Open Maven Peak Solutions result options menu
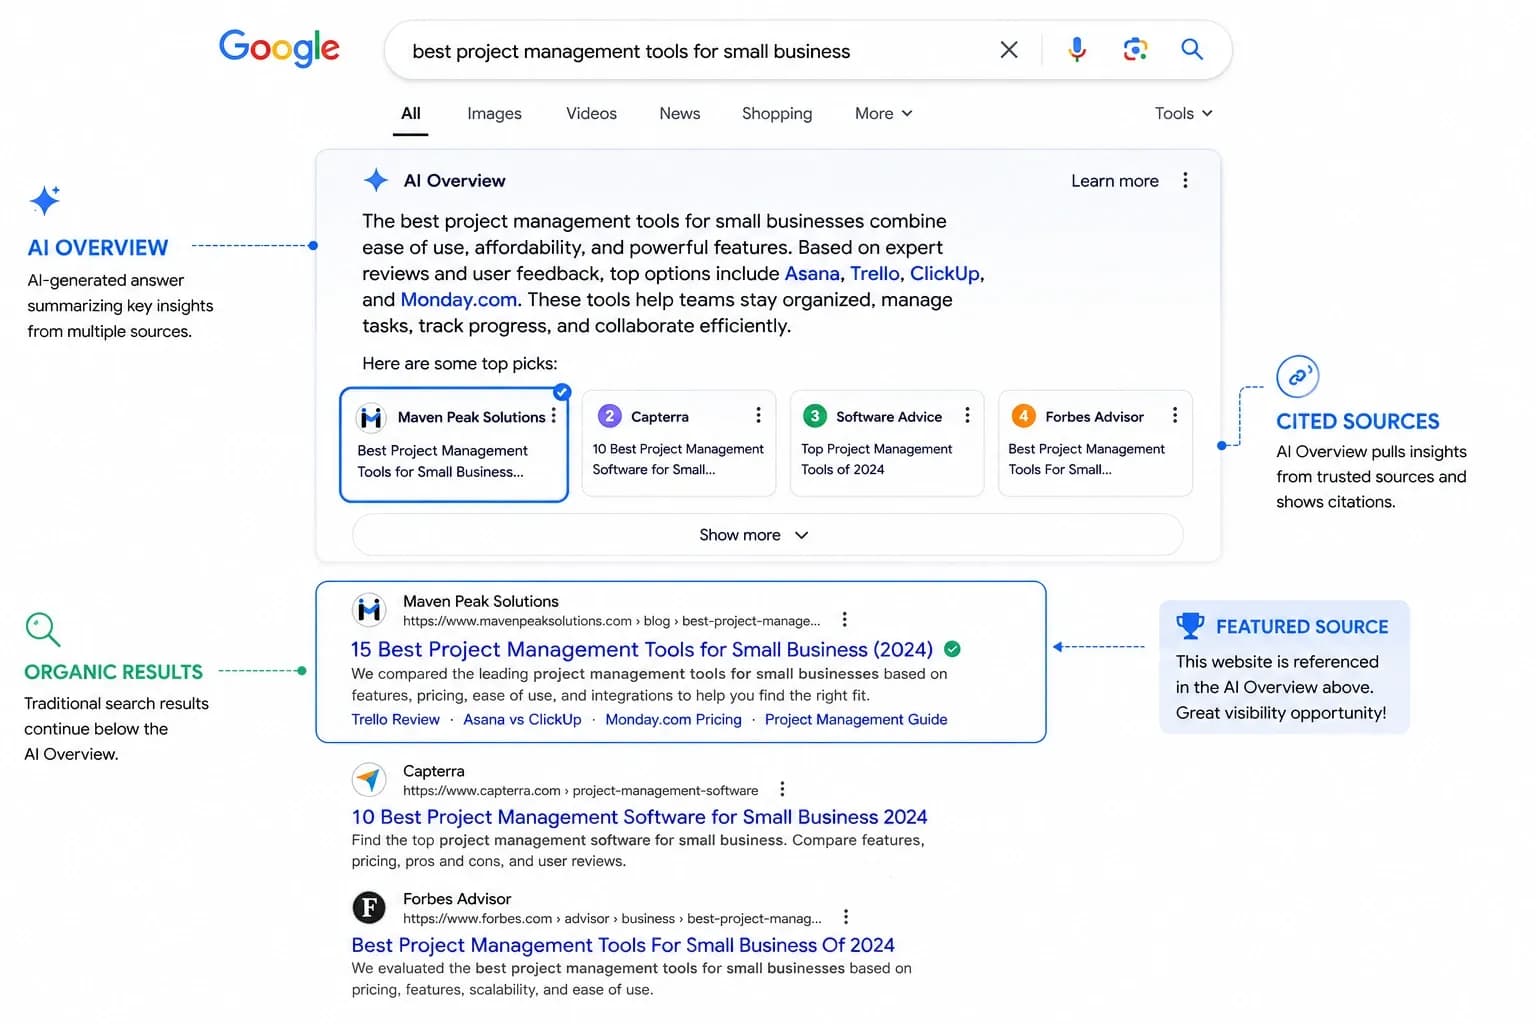 tap(844, 619)
